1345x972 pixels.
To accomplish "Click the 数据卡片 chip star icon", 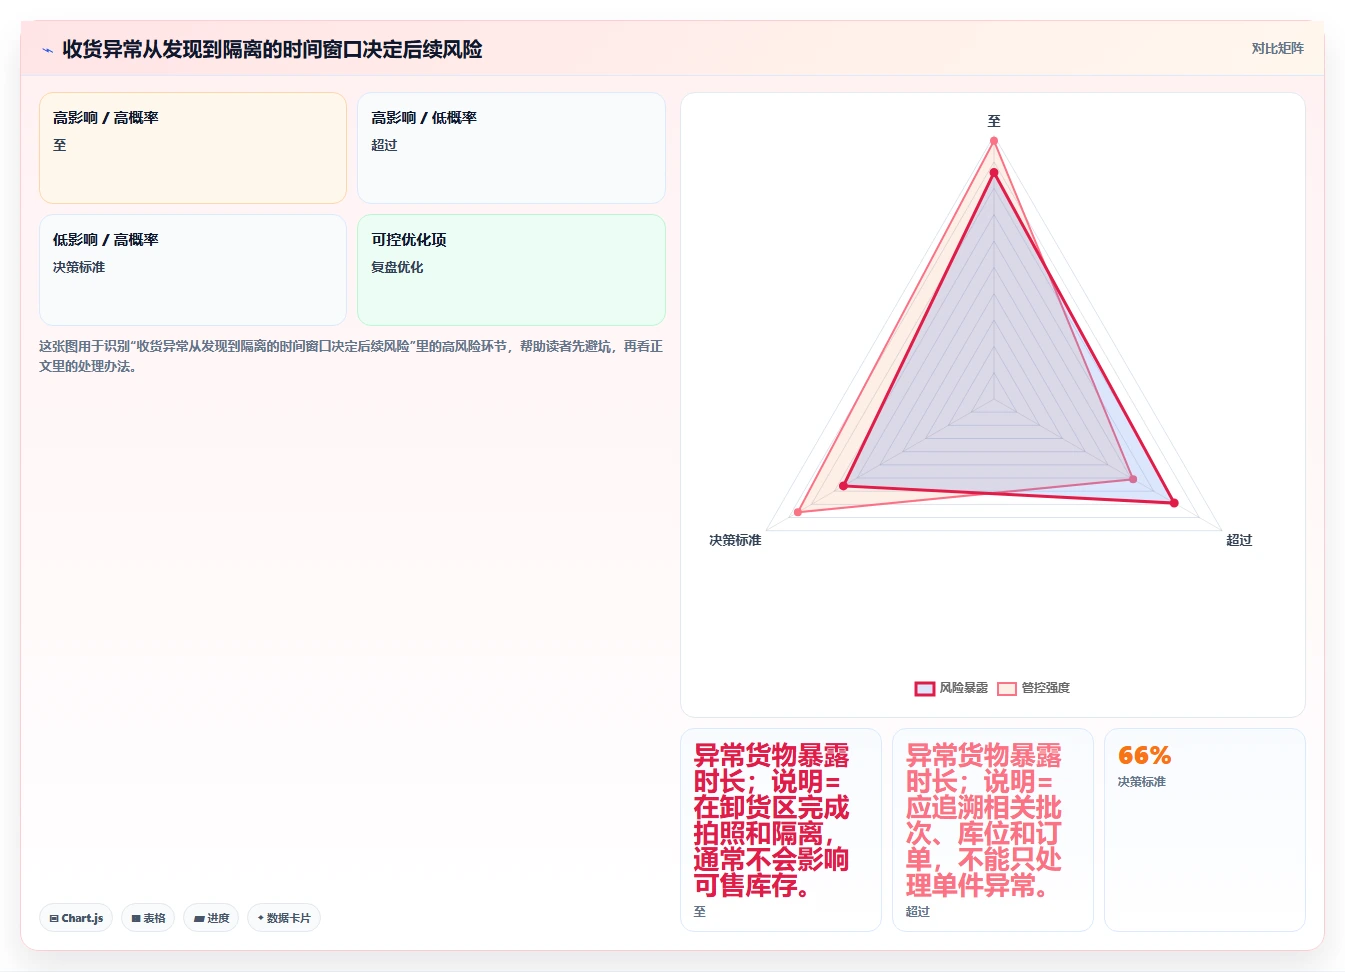I will 261,918.
